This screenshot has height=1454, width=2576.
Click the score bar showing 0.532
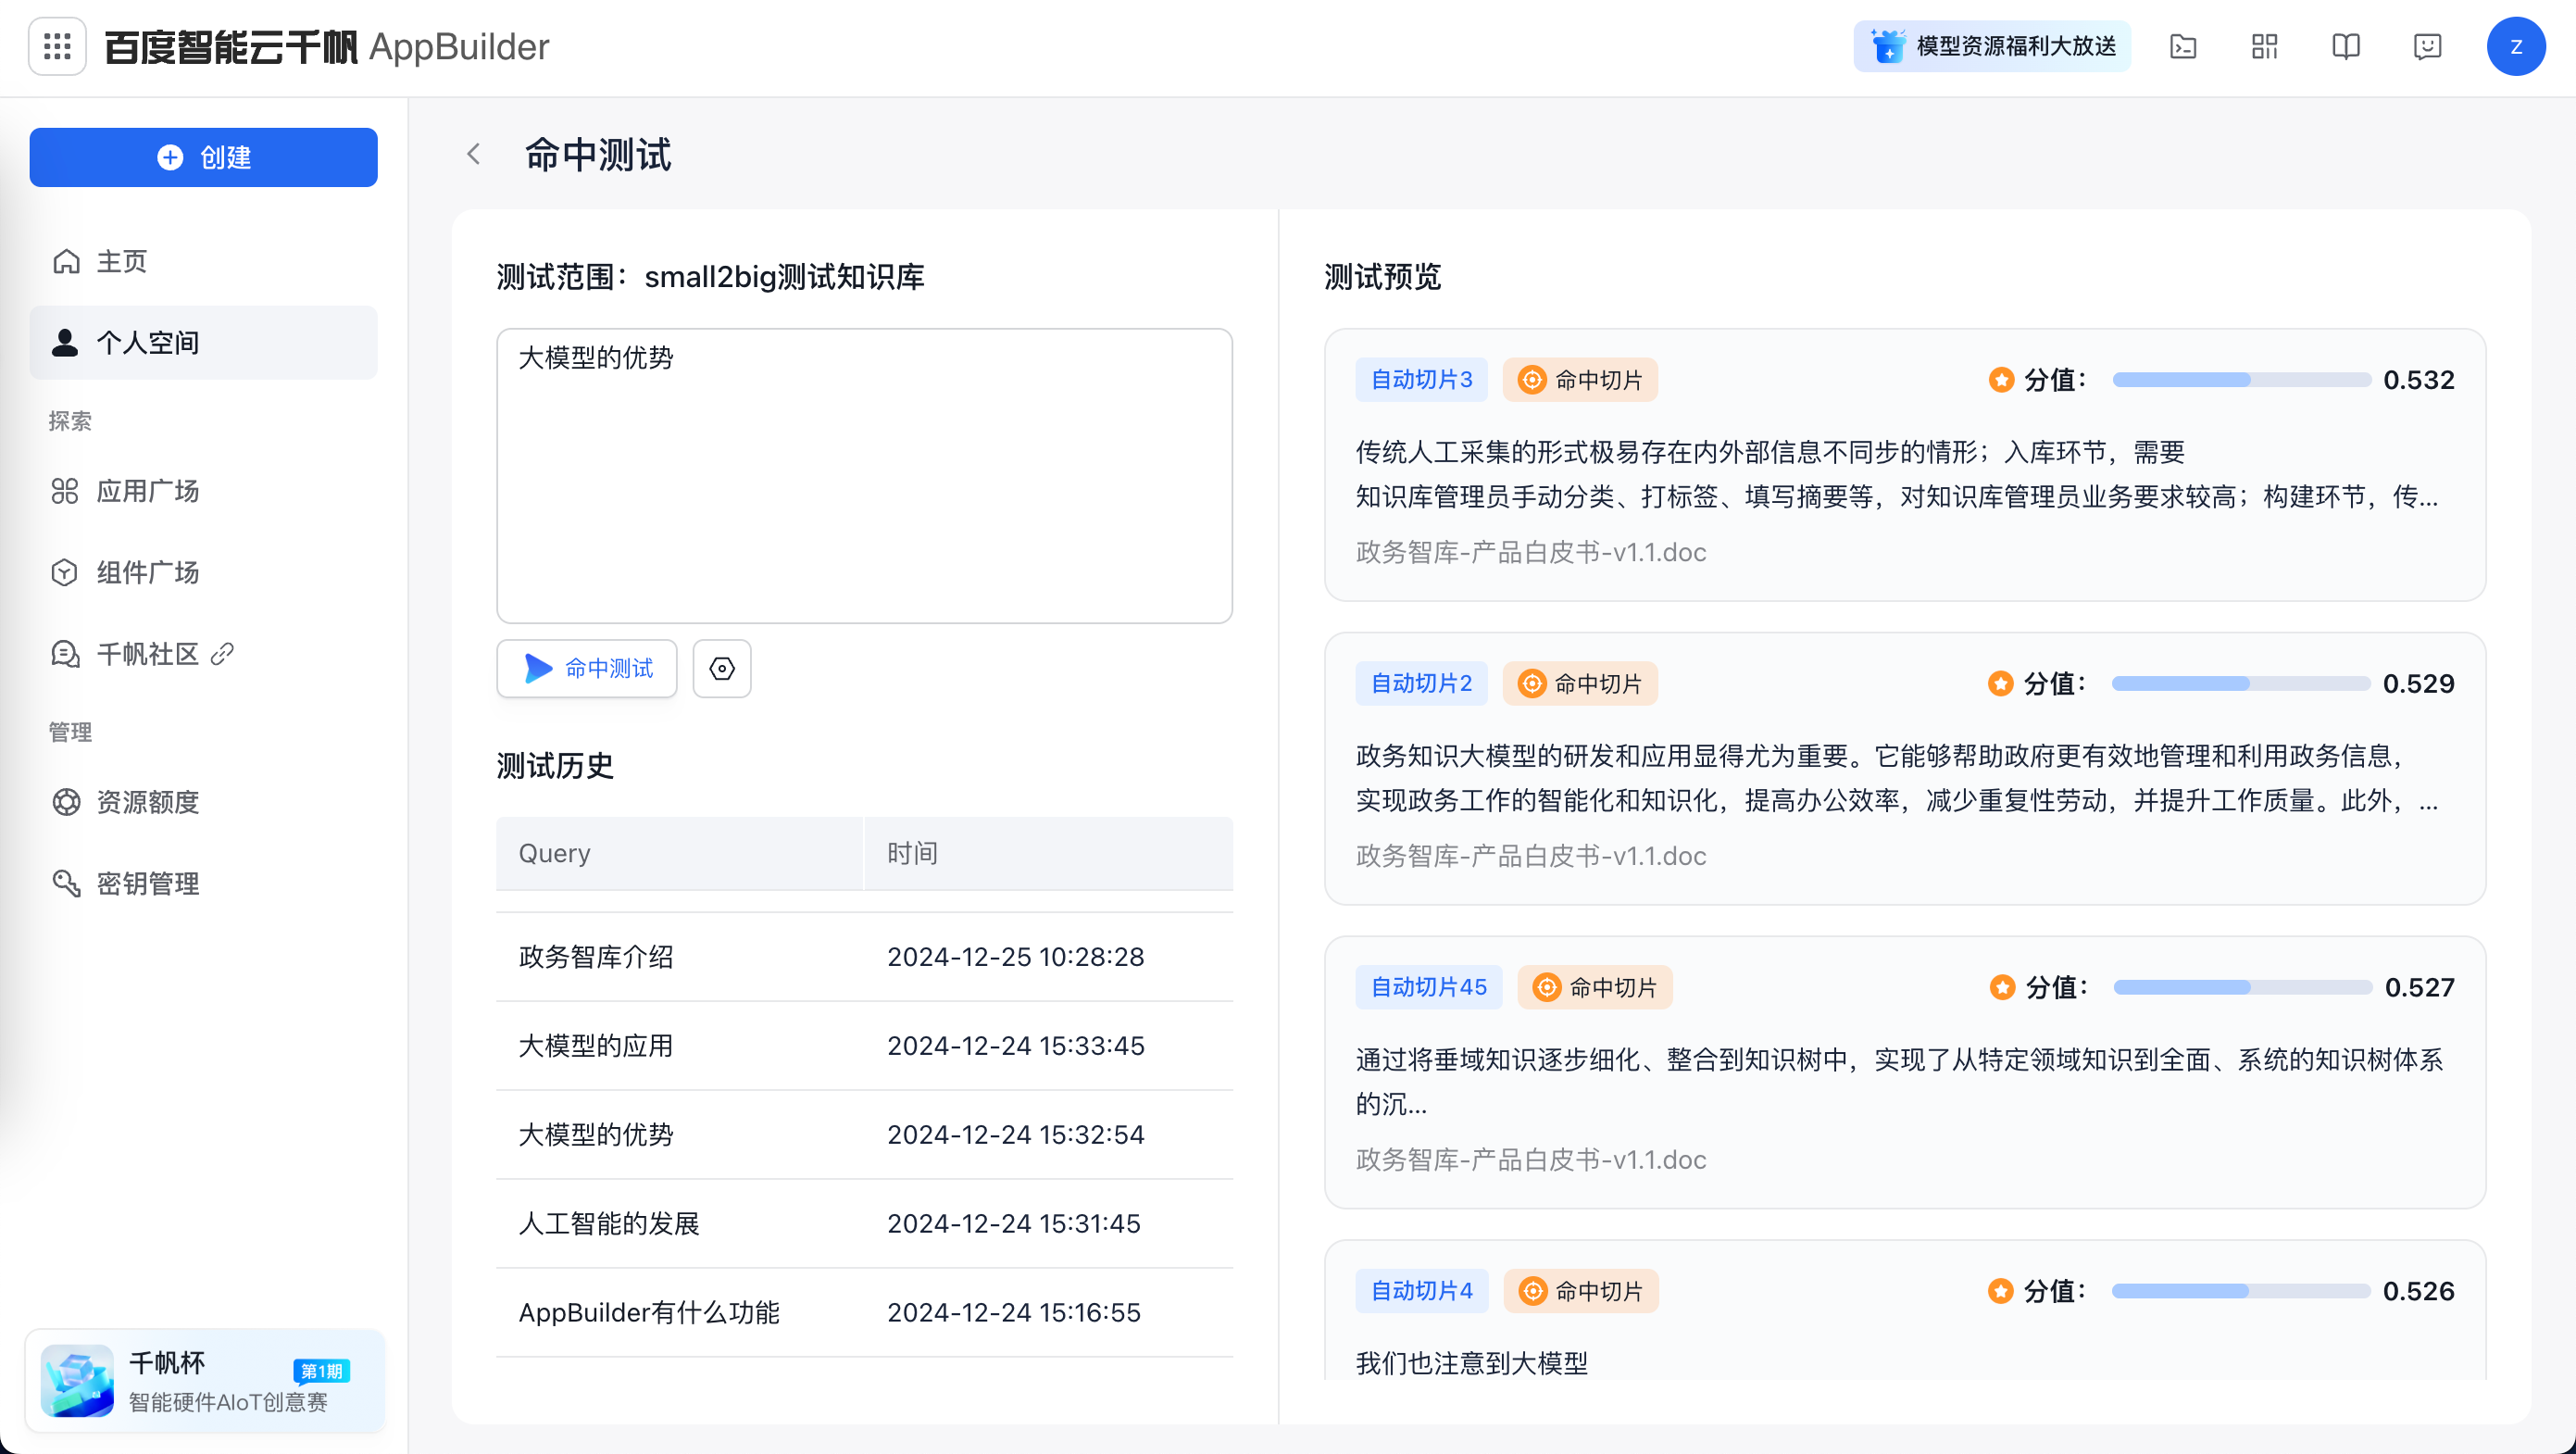[x=2241, y=380]
